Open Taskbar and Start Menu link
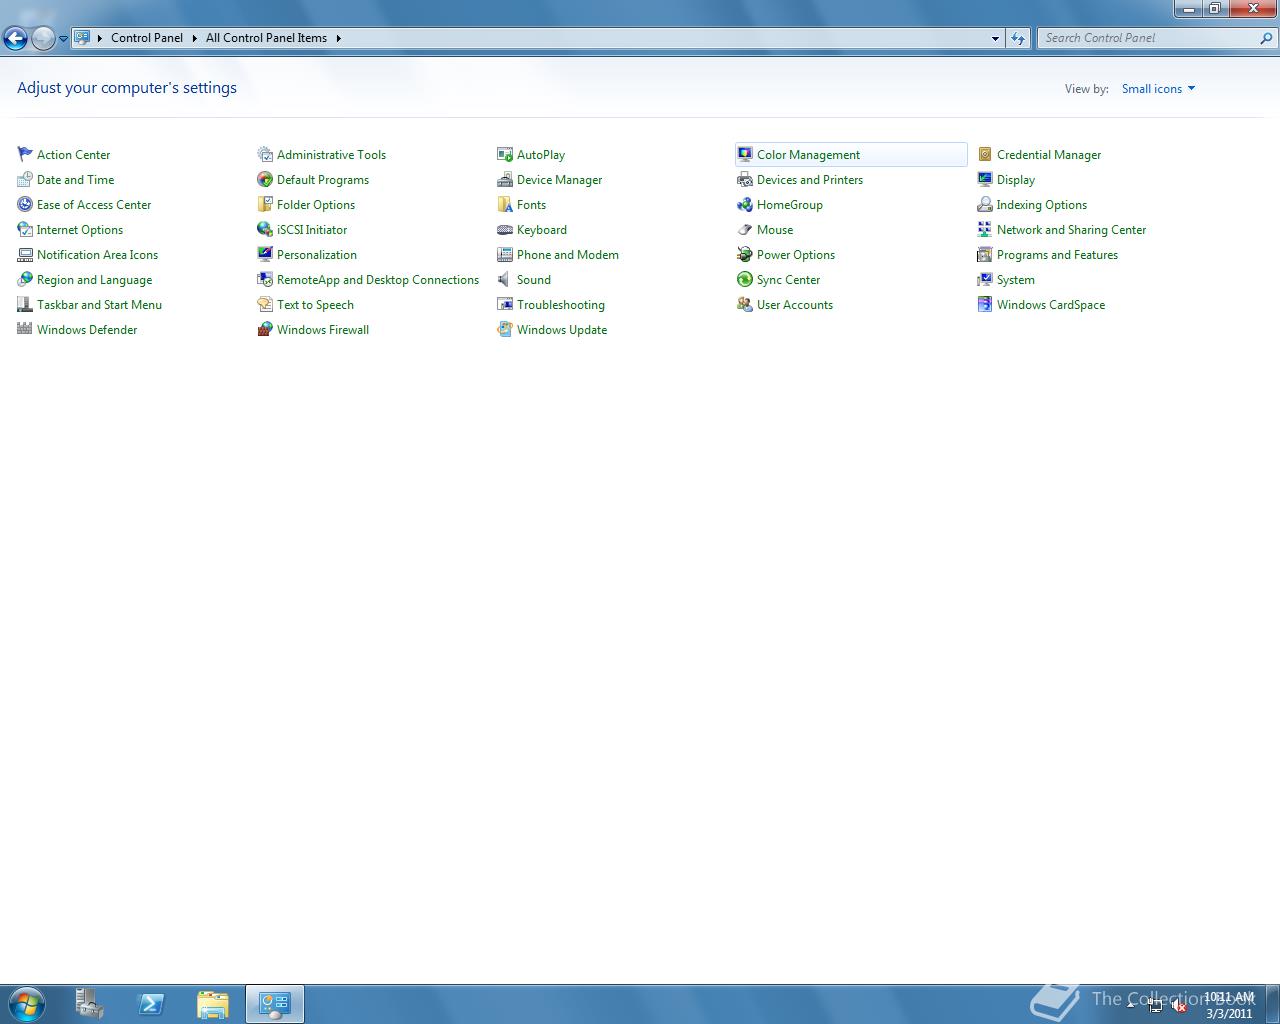1280x1024 pixels. point(99,305)
